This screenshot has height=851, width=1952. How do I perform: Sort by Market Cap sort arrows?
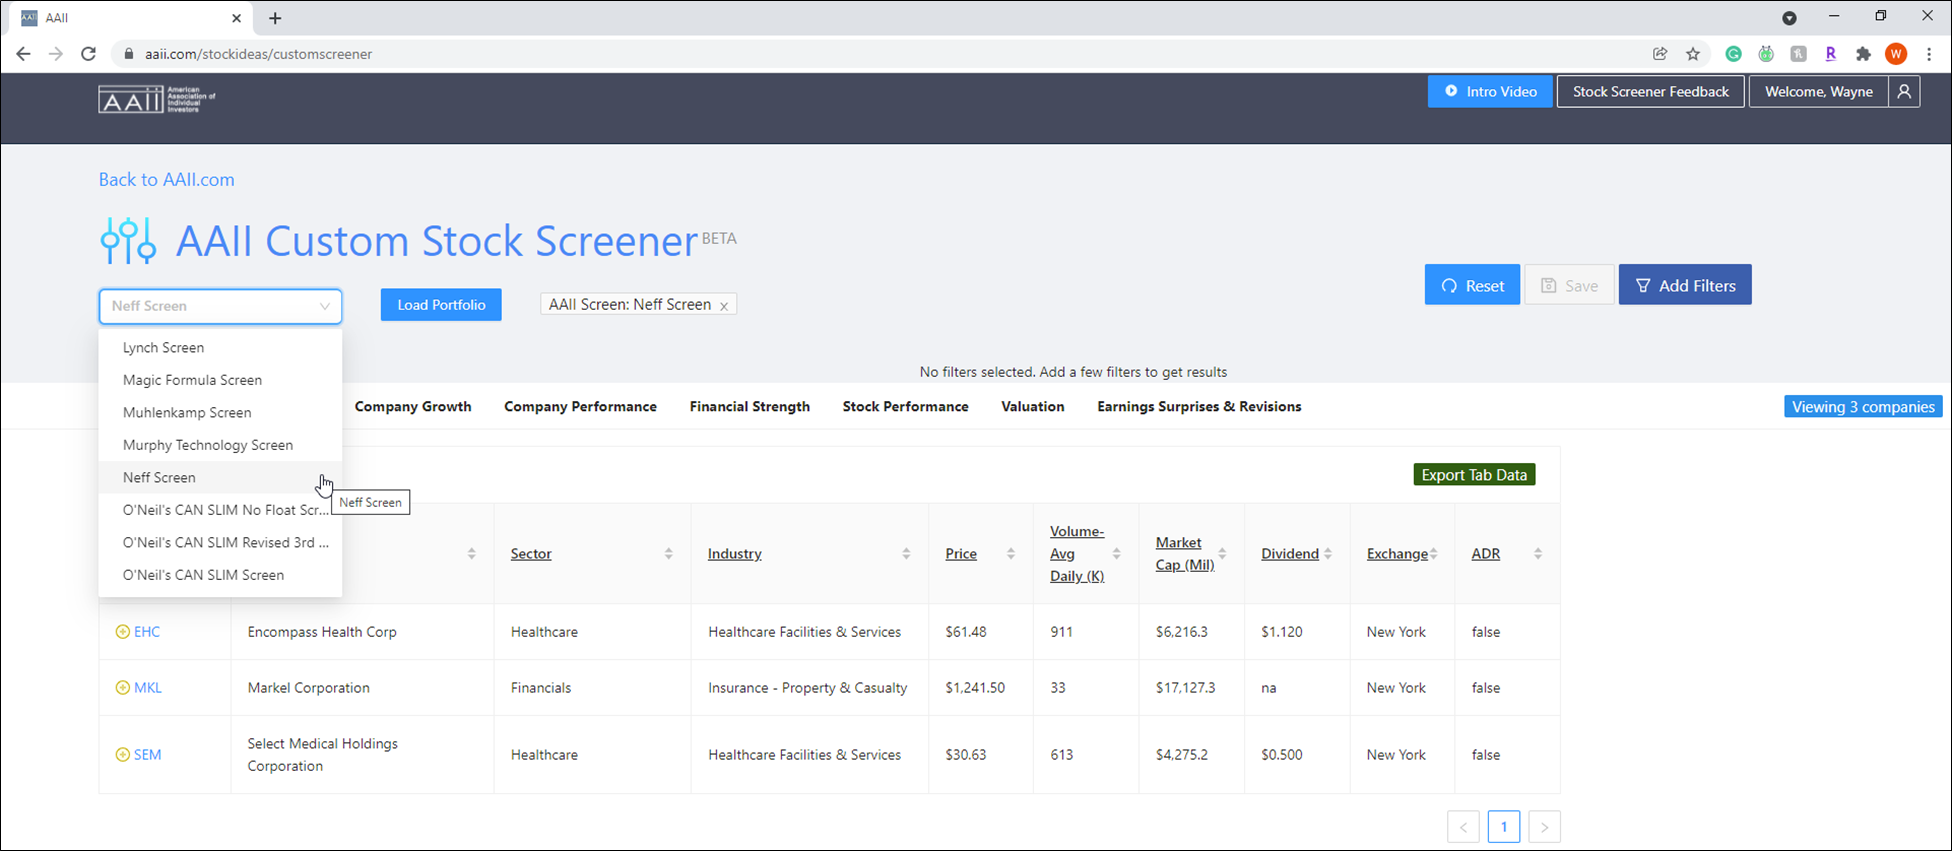pyautogui.click(x=1222, y=554)
